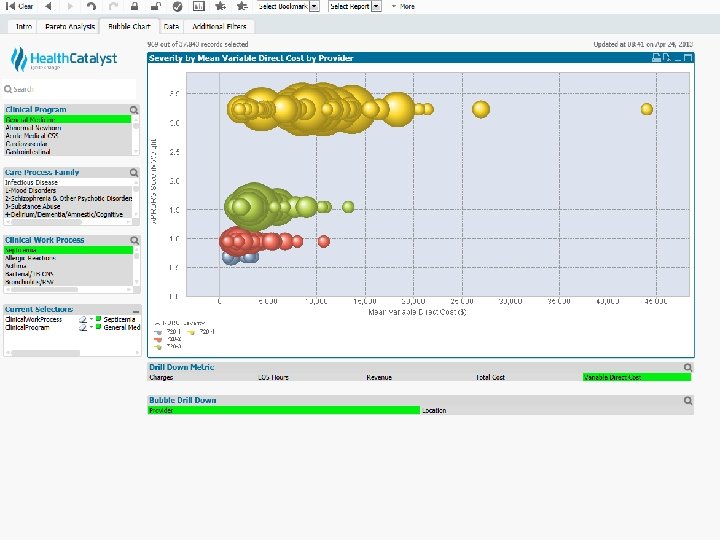Screen dimensions: 720x540
Task: Redo the last layout change
Action: click(113, 6)
